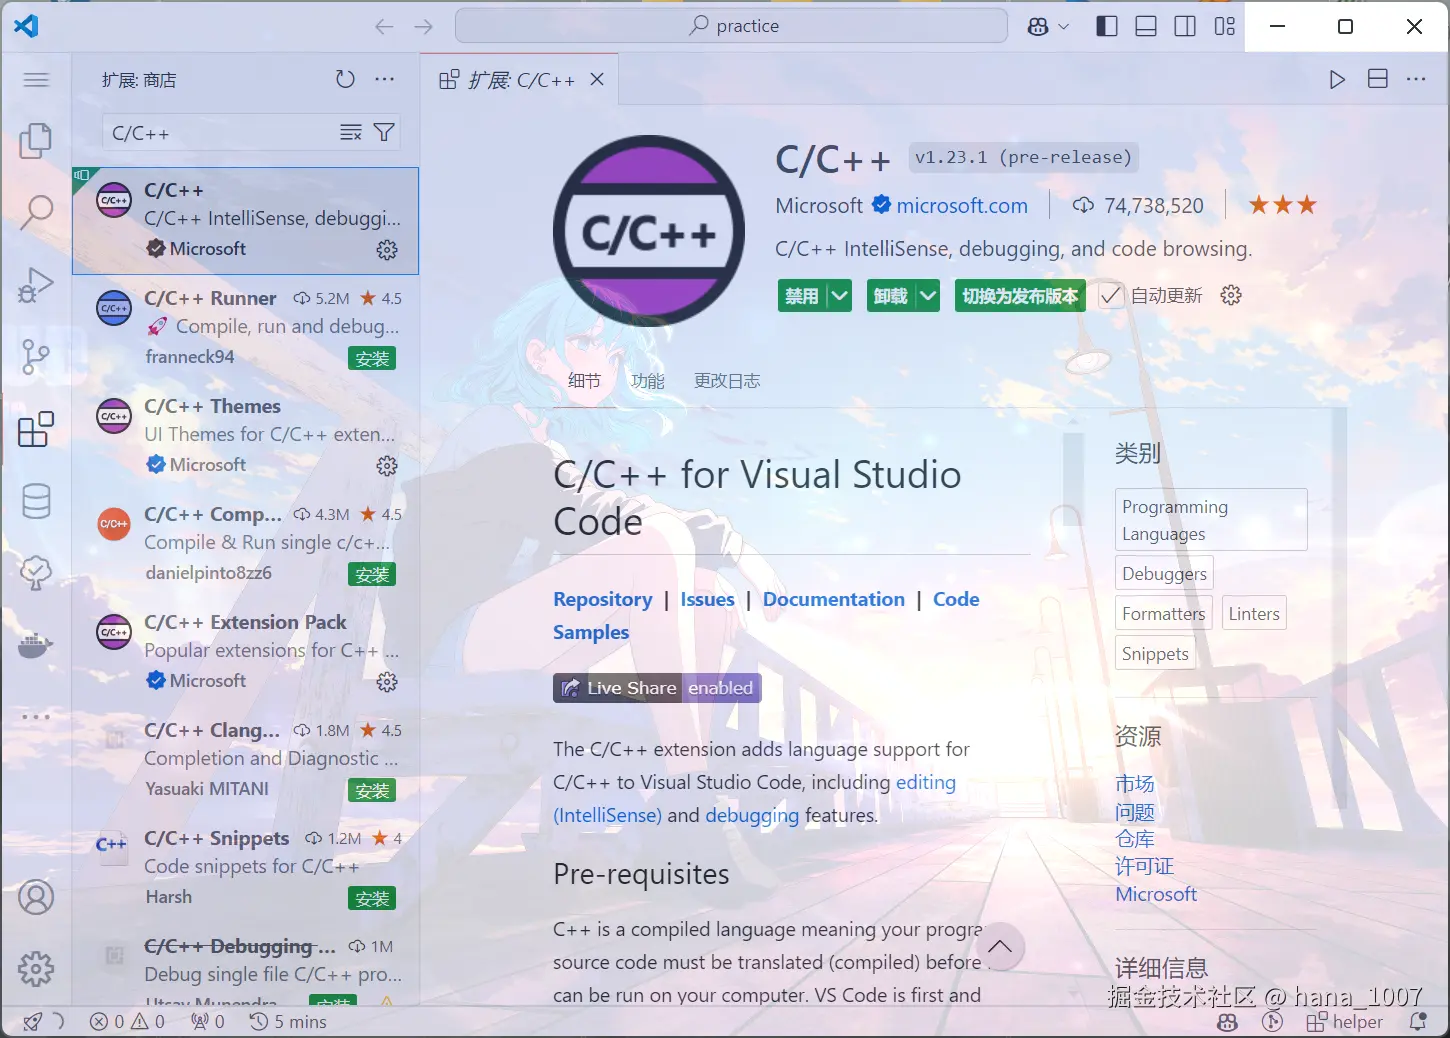Open the database view icon

(x=36, y=501)
